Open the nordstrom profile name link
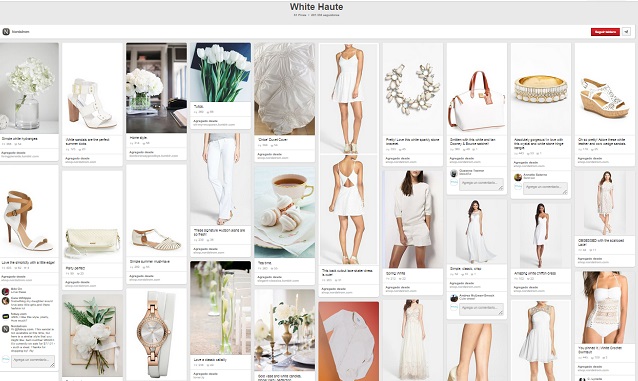The height and width of the screenshot is (381, 638). click(x=20, y=32)
